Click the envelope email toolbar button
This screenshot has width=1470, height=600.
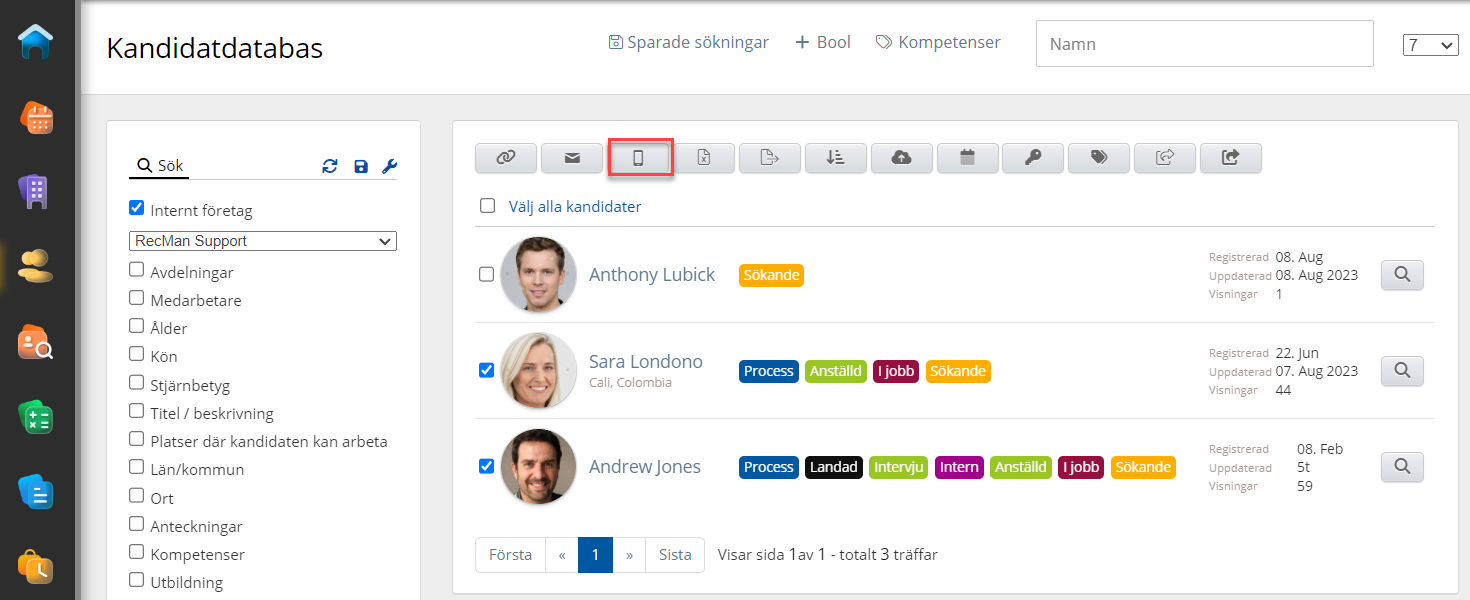(572, 158)
